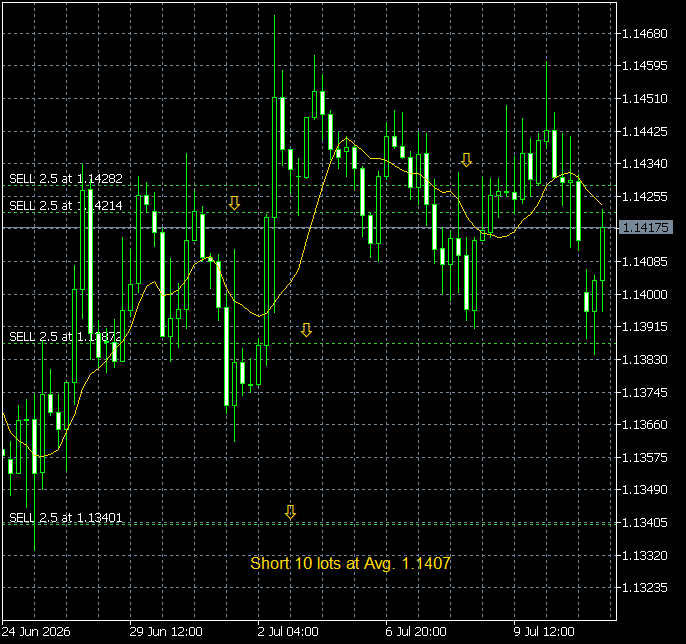
Task: Click the '2 Jul 04:00' time axis label
Action: 288,632
